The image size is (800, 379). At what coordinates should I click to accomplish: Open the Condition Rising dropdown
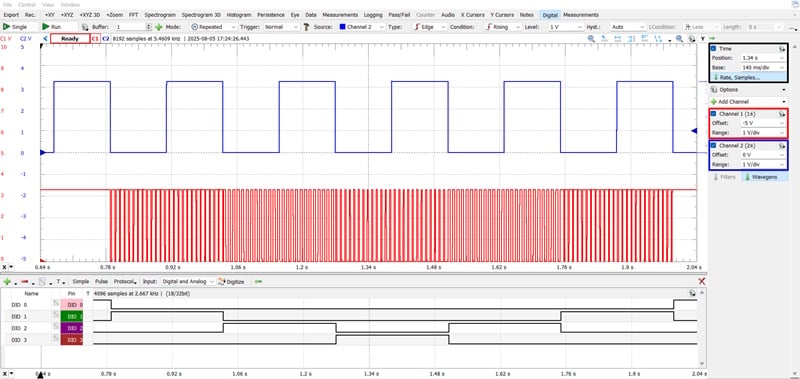[x=502, y=27]
